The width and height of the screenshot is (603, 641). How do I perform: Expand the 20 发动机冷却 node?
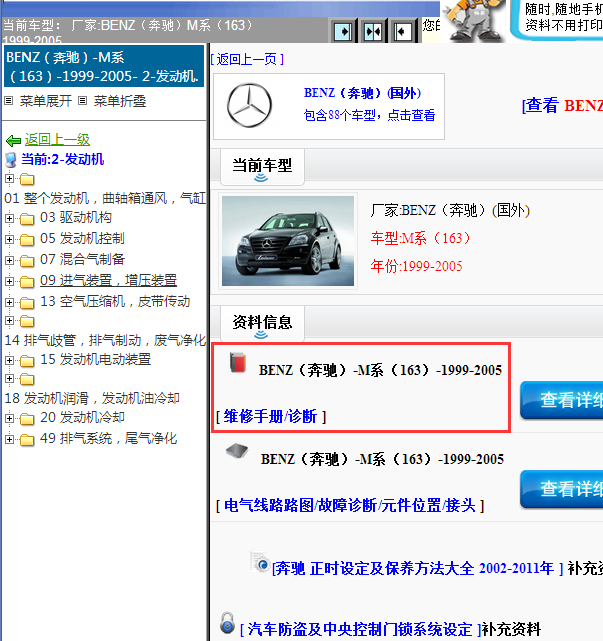pyautogui.click(x=9, y=419)
